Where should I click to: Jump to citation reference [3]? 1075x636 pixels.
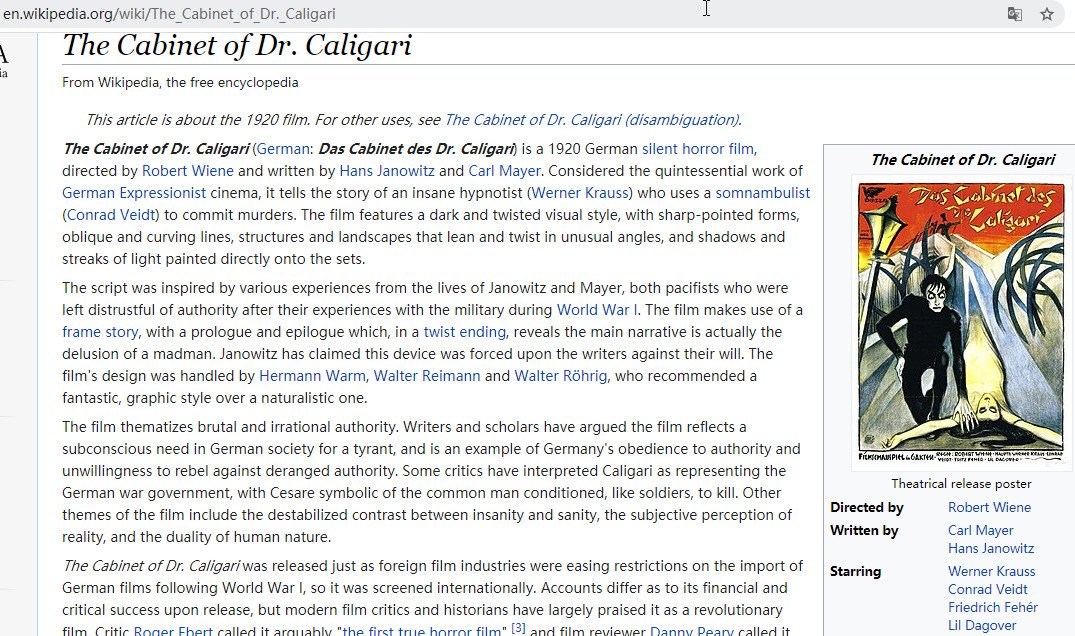coord(518,627)
